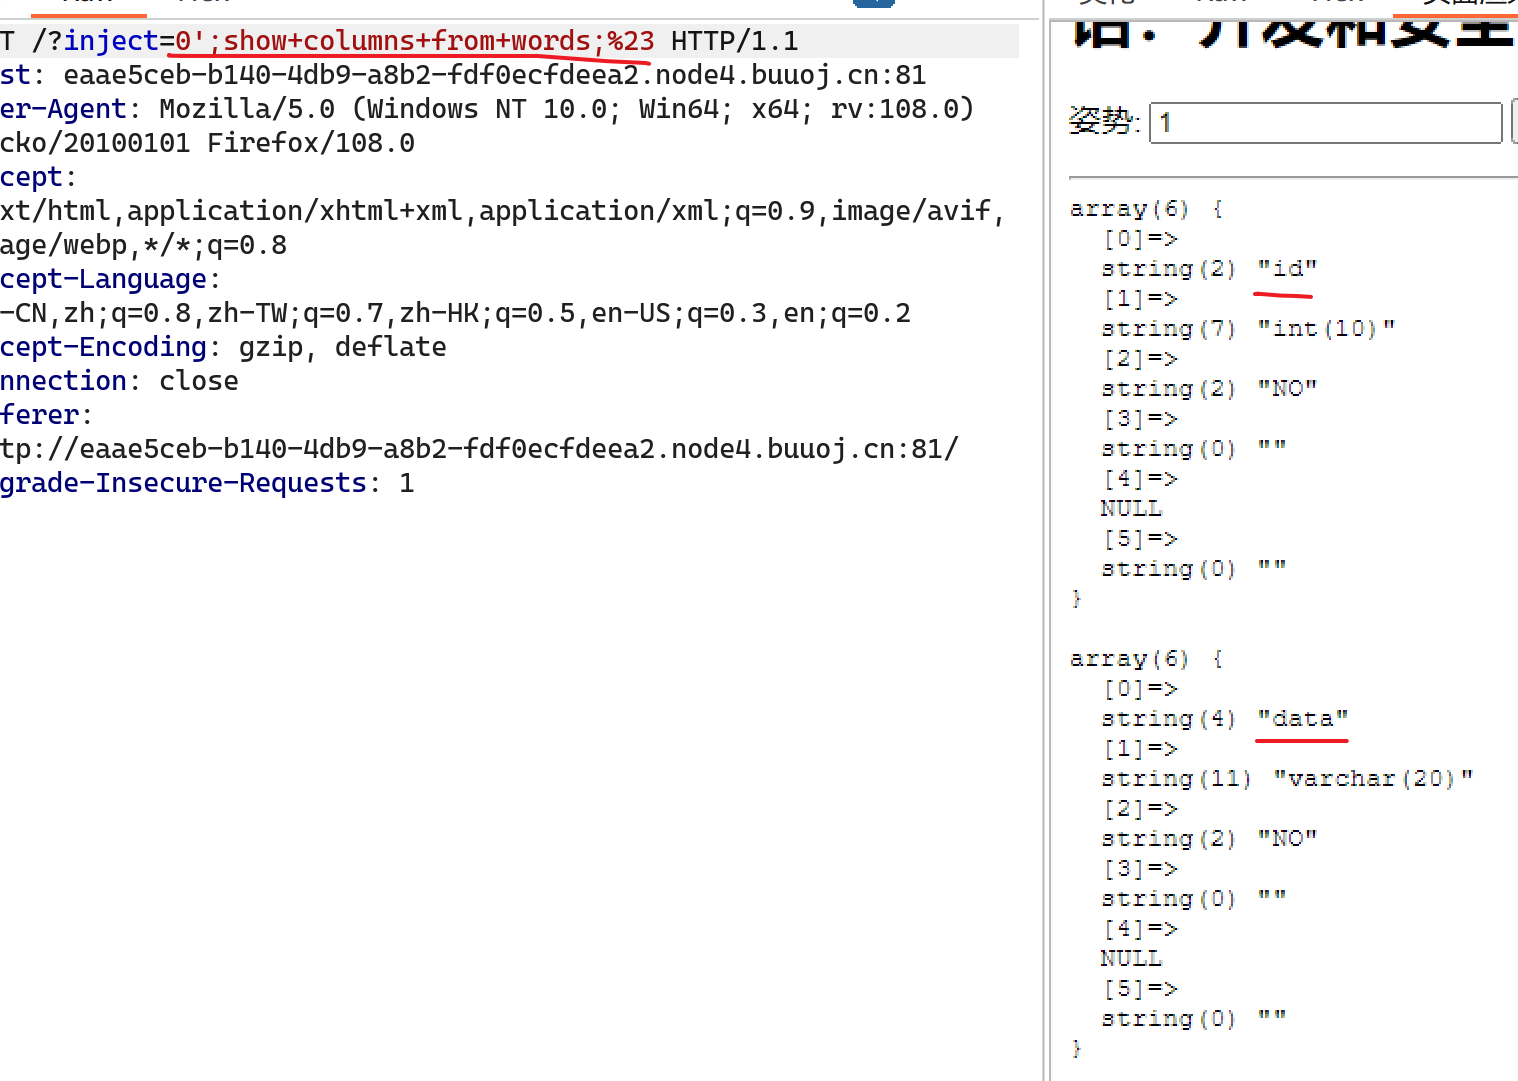Click the "varchar(20)" type value
This screenshot has height=1081, width=1518.
pos(1373,778)
